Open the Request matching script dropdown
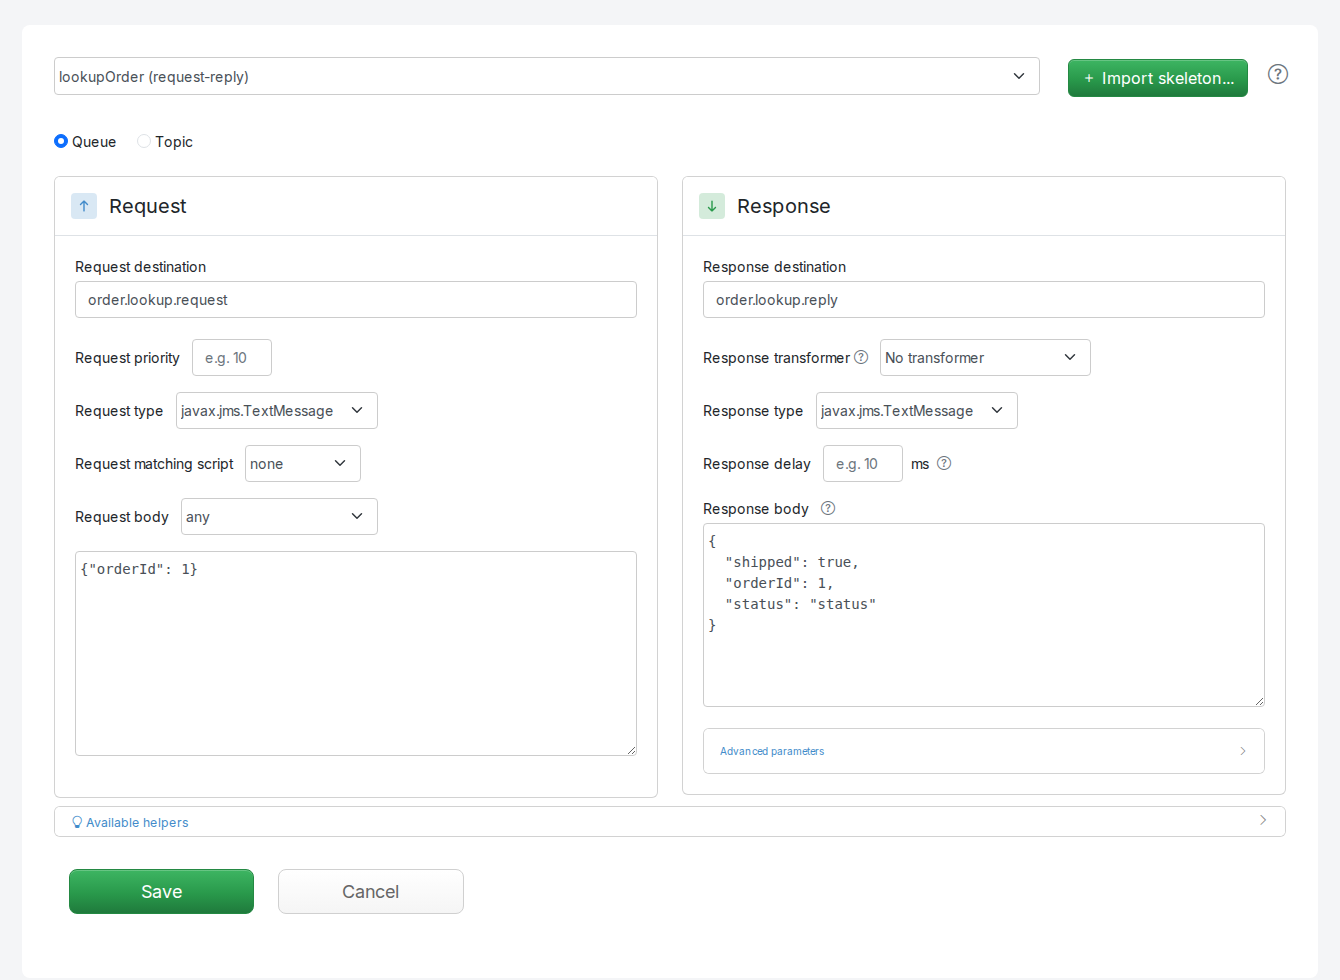The height and width of the screenshot is (980, 1340). point(303,463)
